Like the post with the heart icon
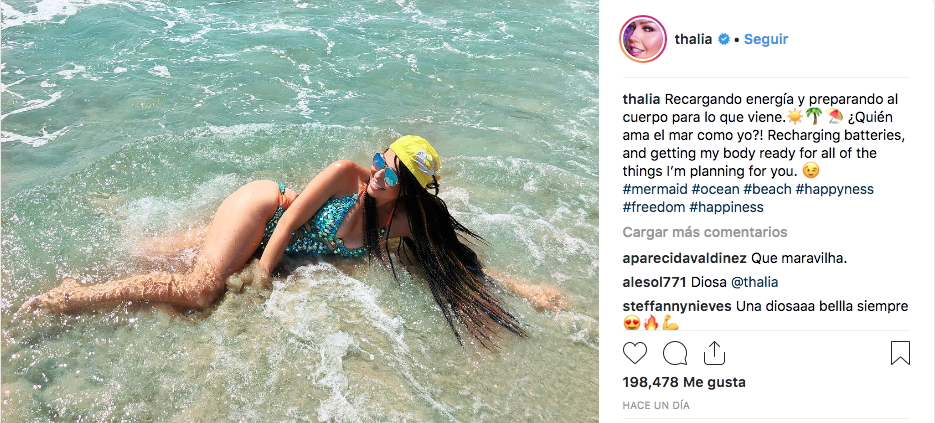 634,353
